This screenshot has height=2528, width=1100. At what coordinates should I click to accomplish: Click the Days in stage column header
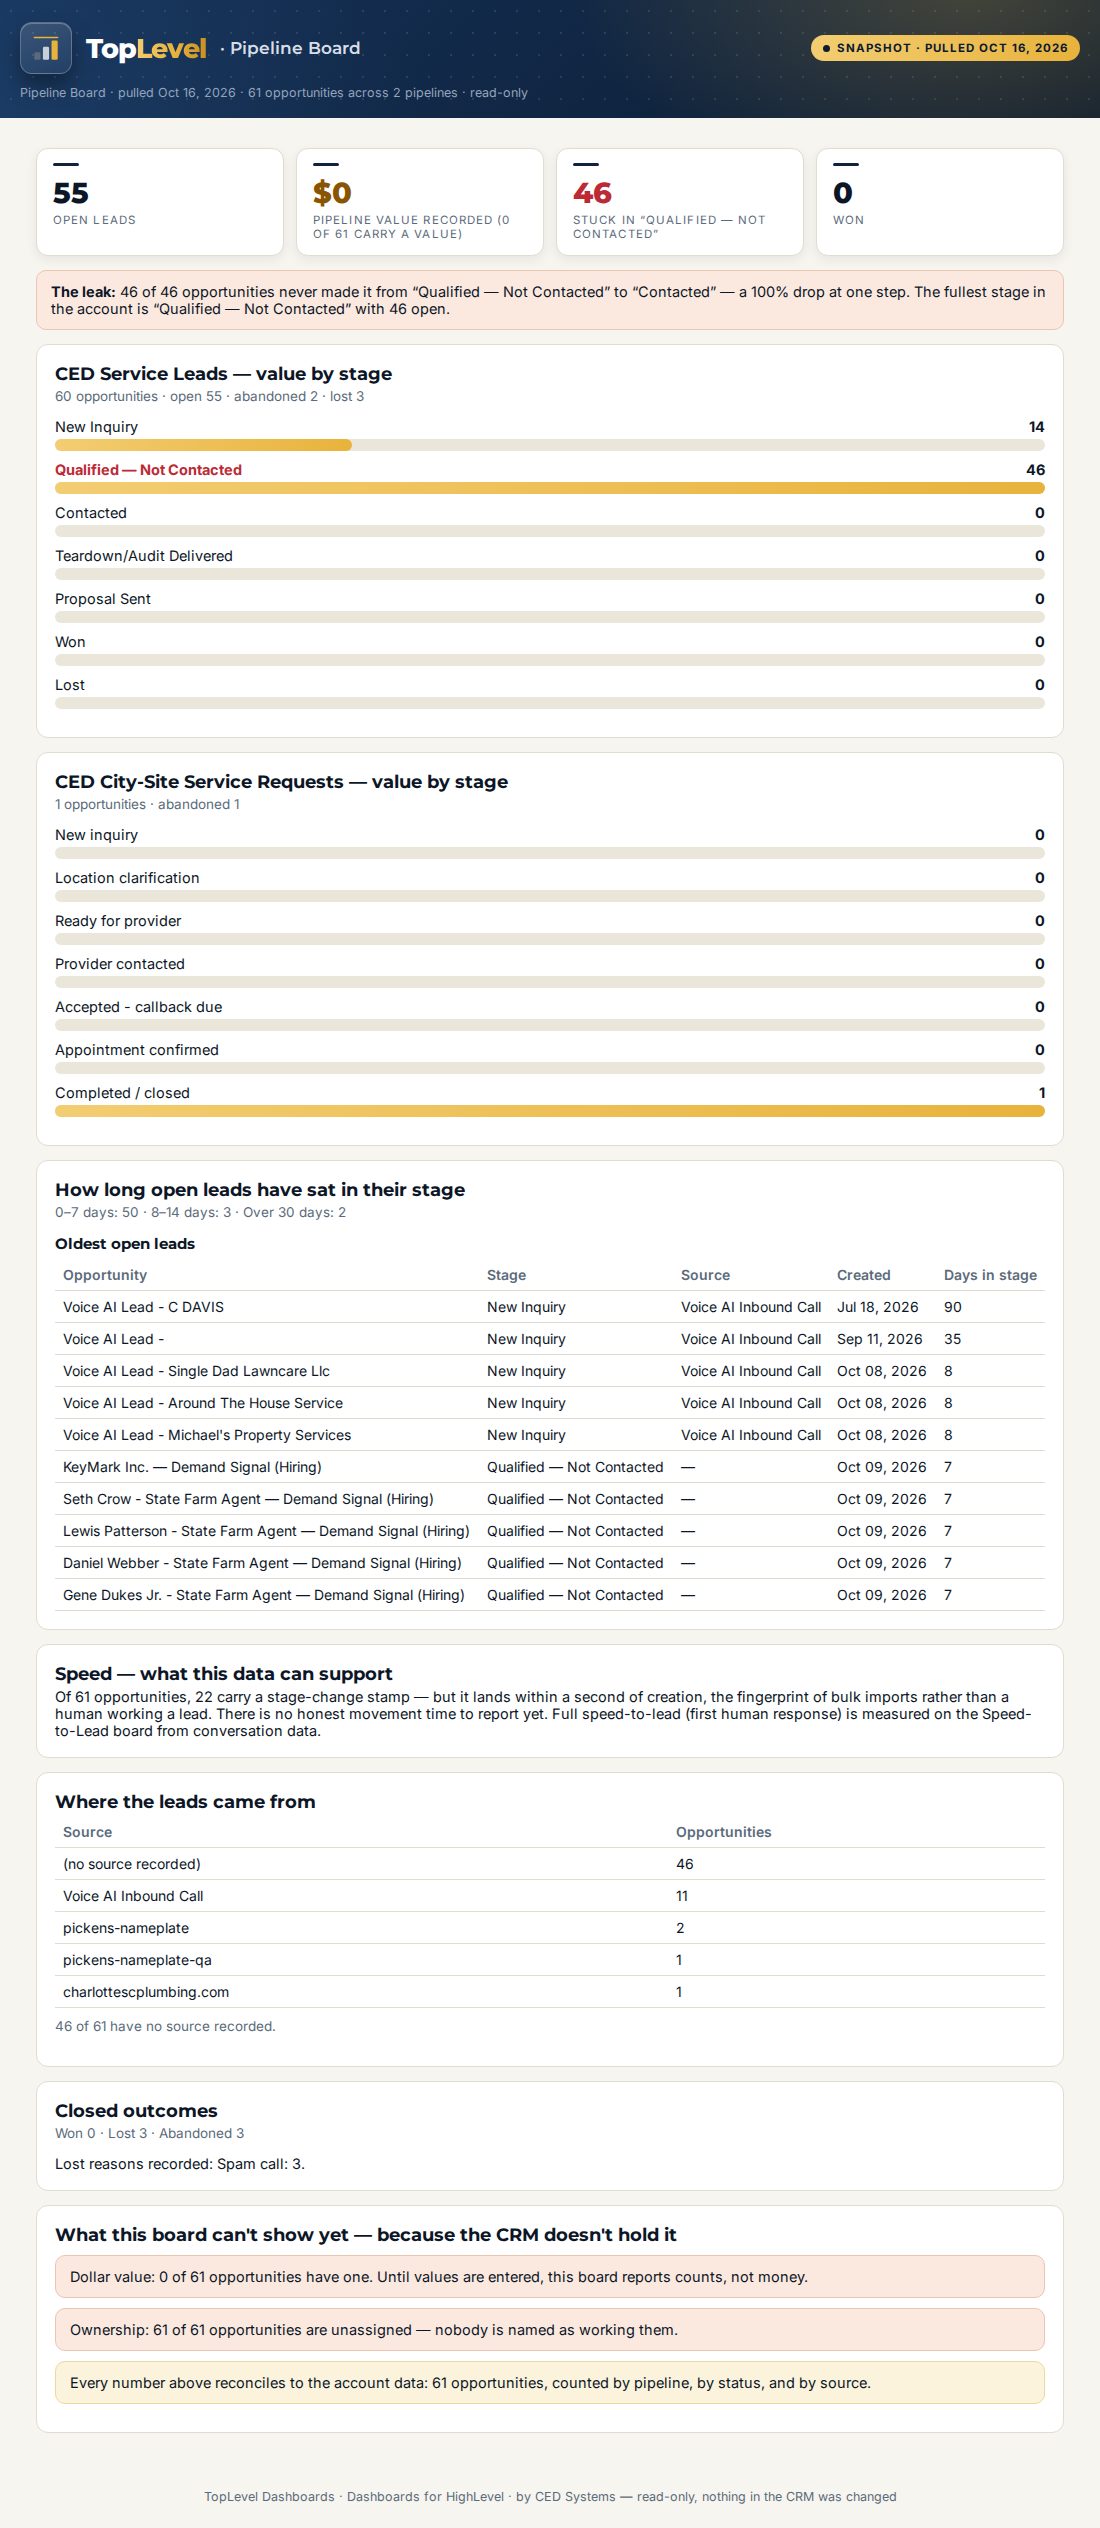tap(990, 1275)
